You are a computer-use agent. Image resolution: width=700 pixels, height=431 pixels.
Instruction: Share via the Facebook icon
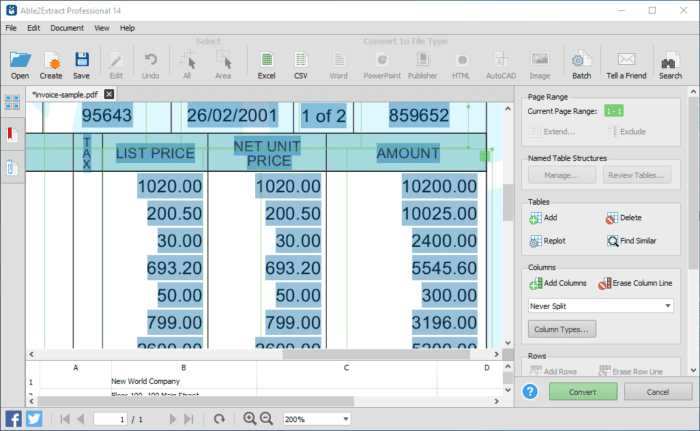(x=13, y=419)
